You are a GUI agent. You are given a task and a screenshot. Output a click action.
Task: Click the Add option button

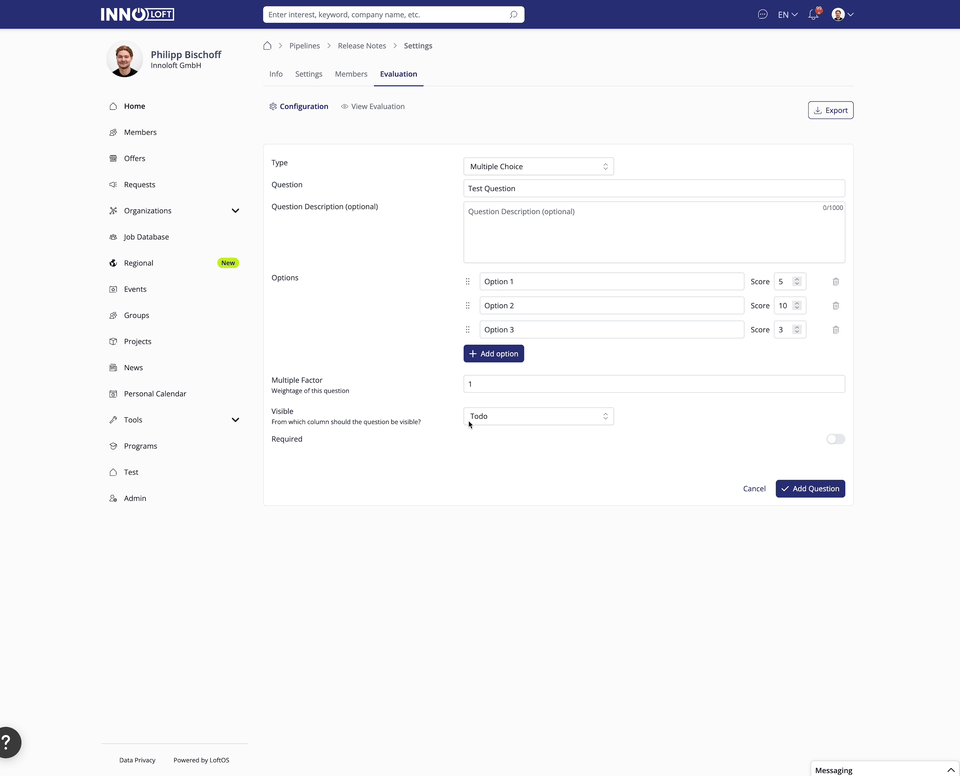click(x=493, y=354)
